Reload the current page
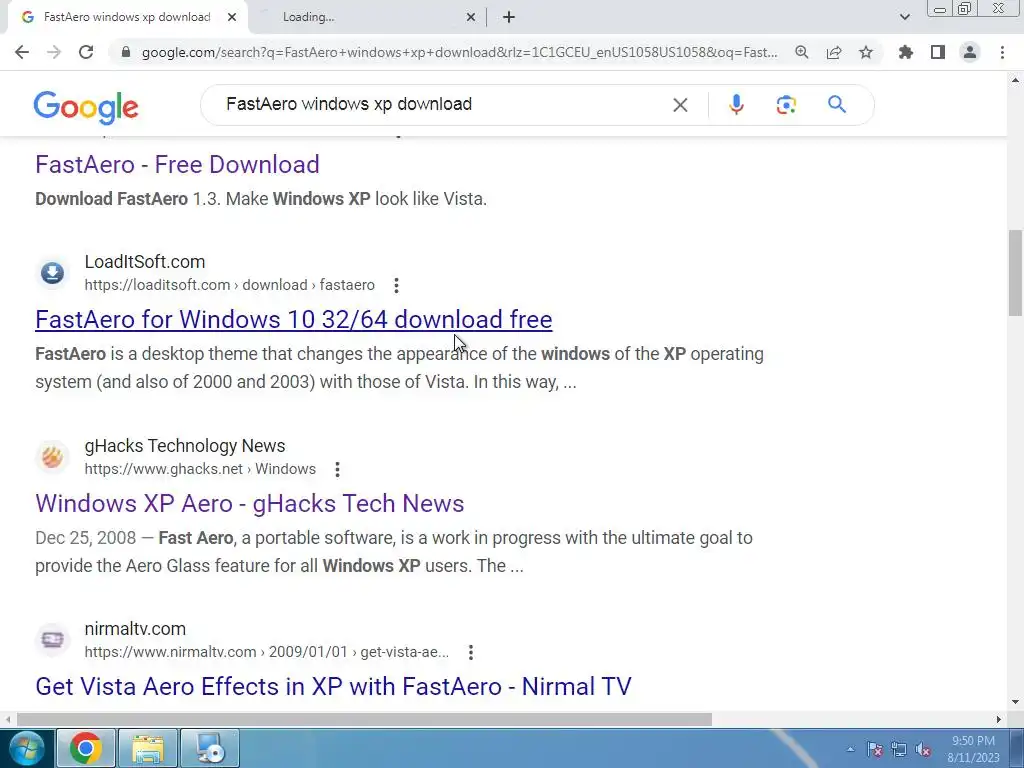This screenshot has width=1024, height=768. (x=86, y=52)
